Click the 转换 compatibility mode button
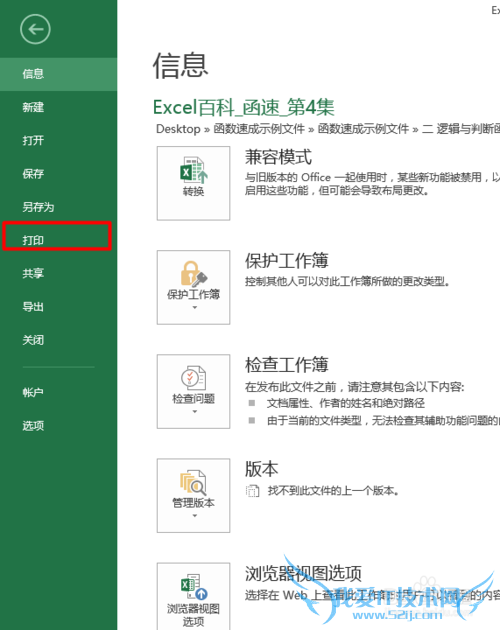Viewport: 500px width, 630px height. click(x=193, y=183)
